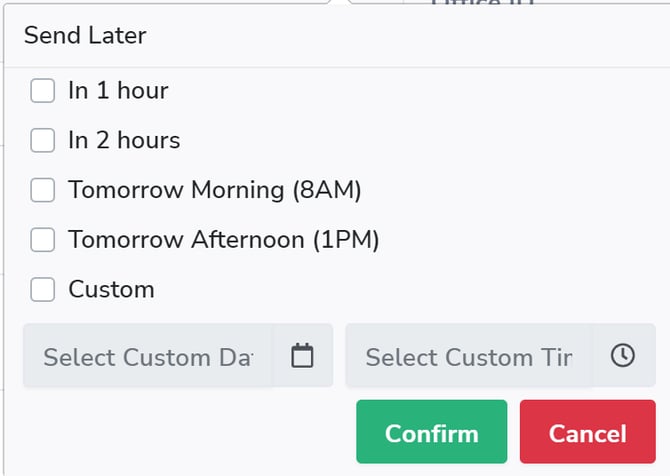Click the Send Later panel heading

click(x=85, y=36)
